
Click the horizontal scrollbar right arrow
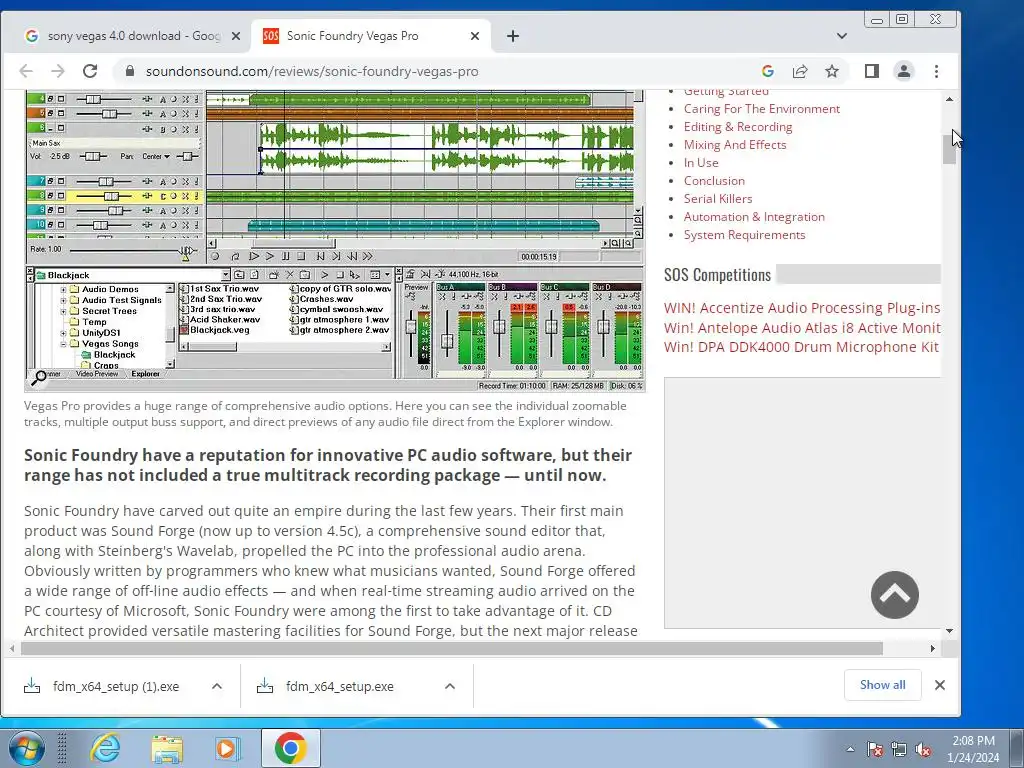point(933,648)
